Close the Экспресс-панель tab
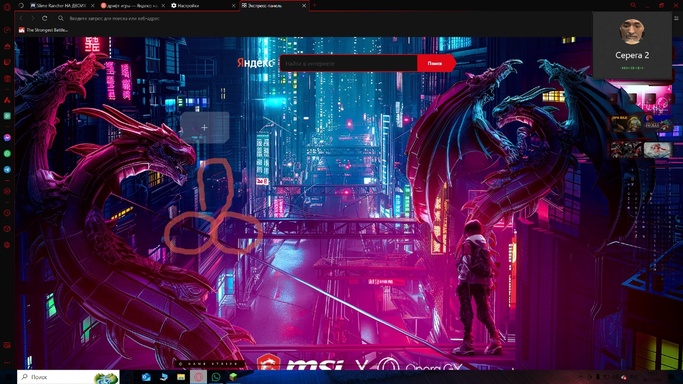This screenshot has height=384, width=683. click(x=304, y=6)
